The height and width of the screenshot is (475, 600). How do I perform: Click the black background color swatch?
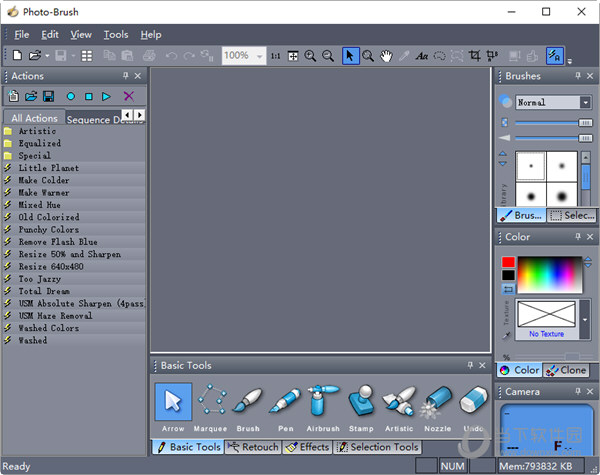[508, 275]
